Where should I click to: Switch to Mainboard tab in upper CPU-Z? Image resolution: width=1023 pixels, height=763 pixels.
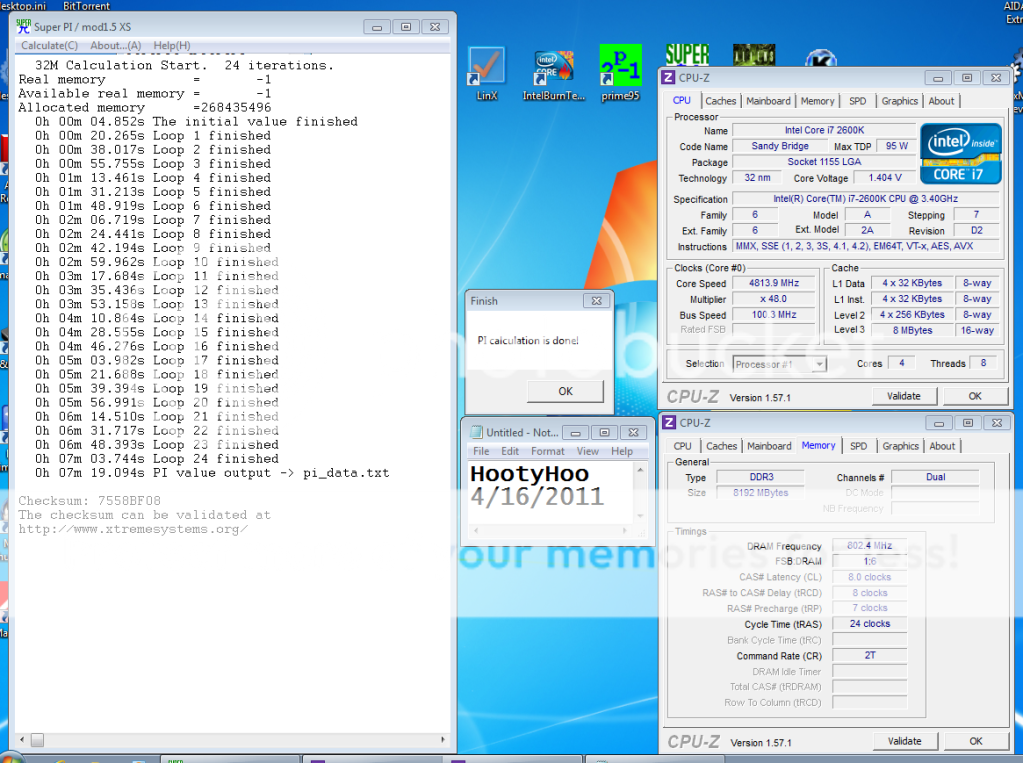[768, 101]
